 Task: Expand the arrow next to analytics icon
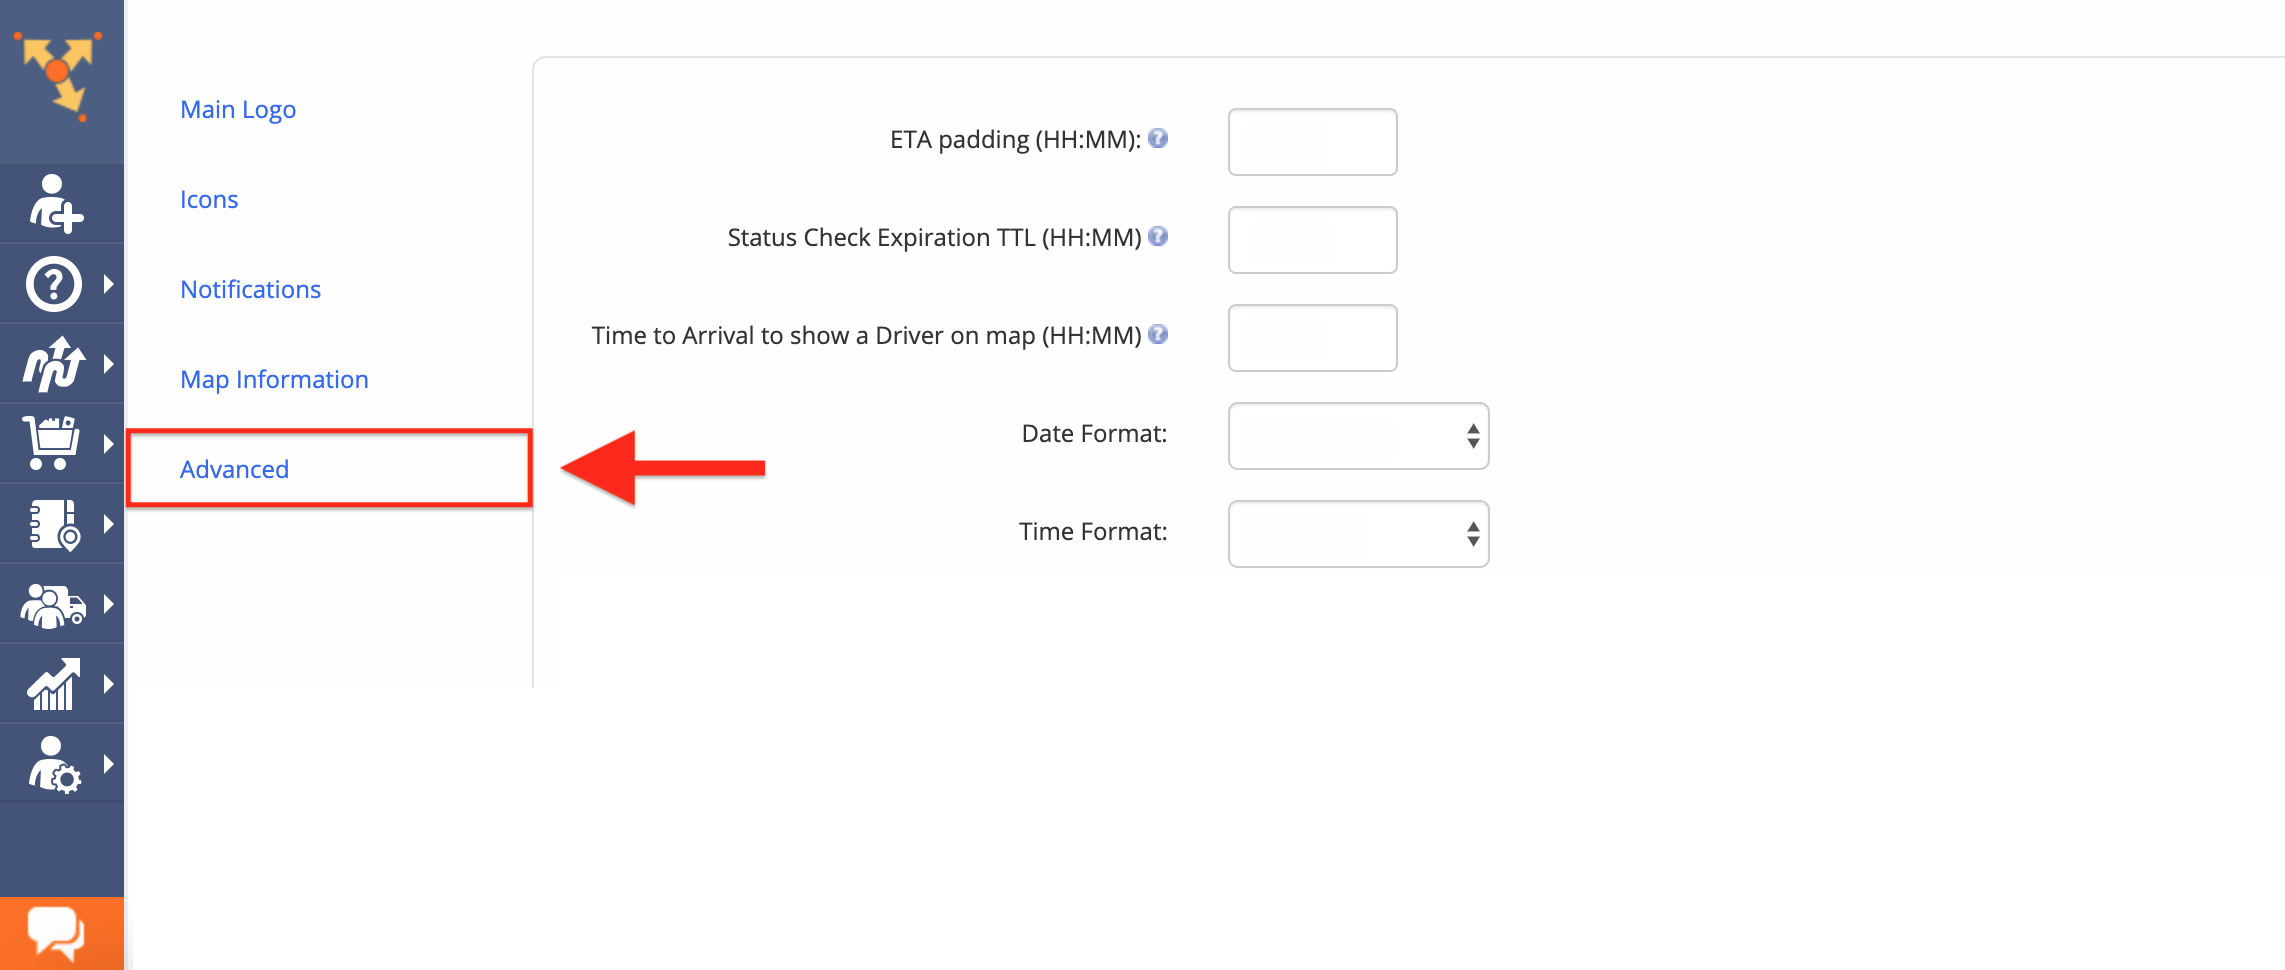click(x=108, y=684)
